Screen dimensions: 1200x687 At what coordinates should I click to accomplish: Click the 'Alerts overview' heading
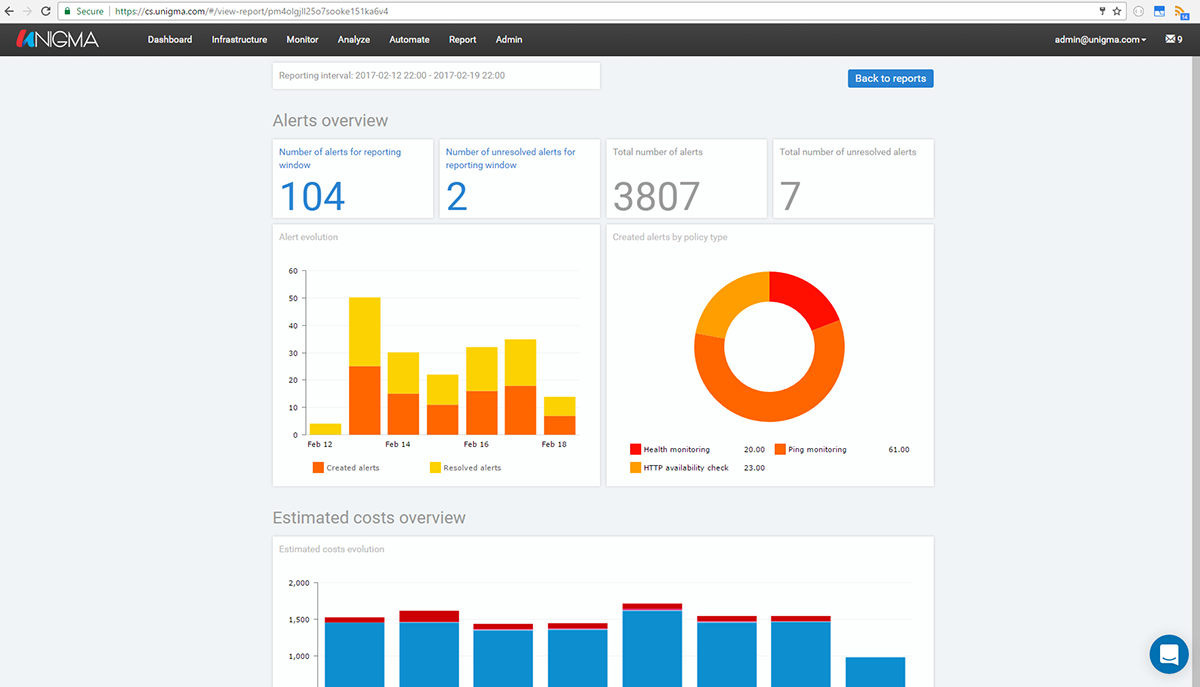(330, 120)
